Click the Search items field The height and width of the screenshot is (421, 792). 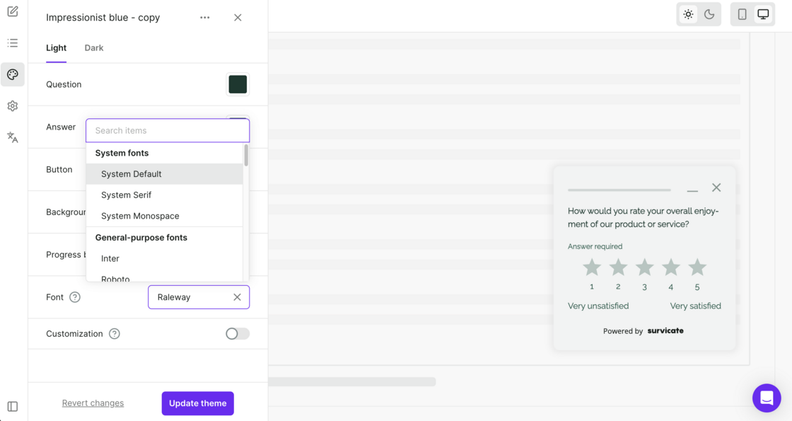click(168, 130)
